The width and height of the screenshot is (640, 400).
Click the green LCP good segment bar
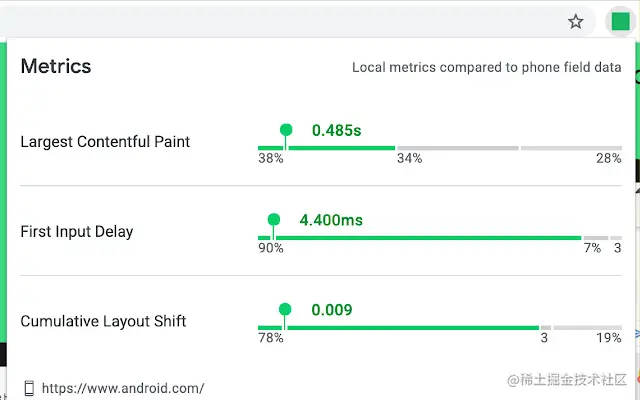click(327, 148)
